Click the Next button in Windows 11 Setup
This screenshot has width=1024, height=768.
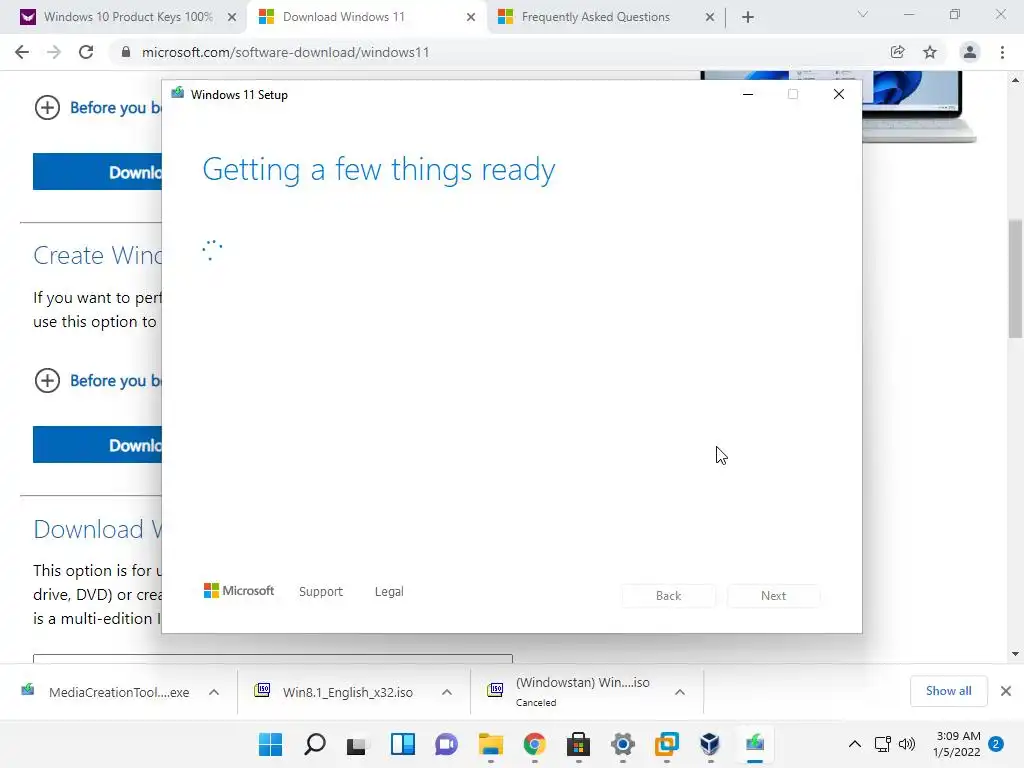773,596
